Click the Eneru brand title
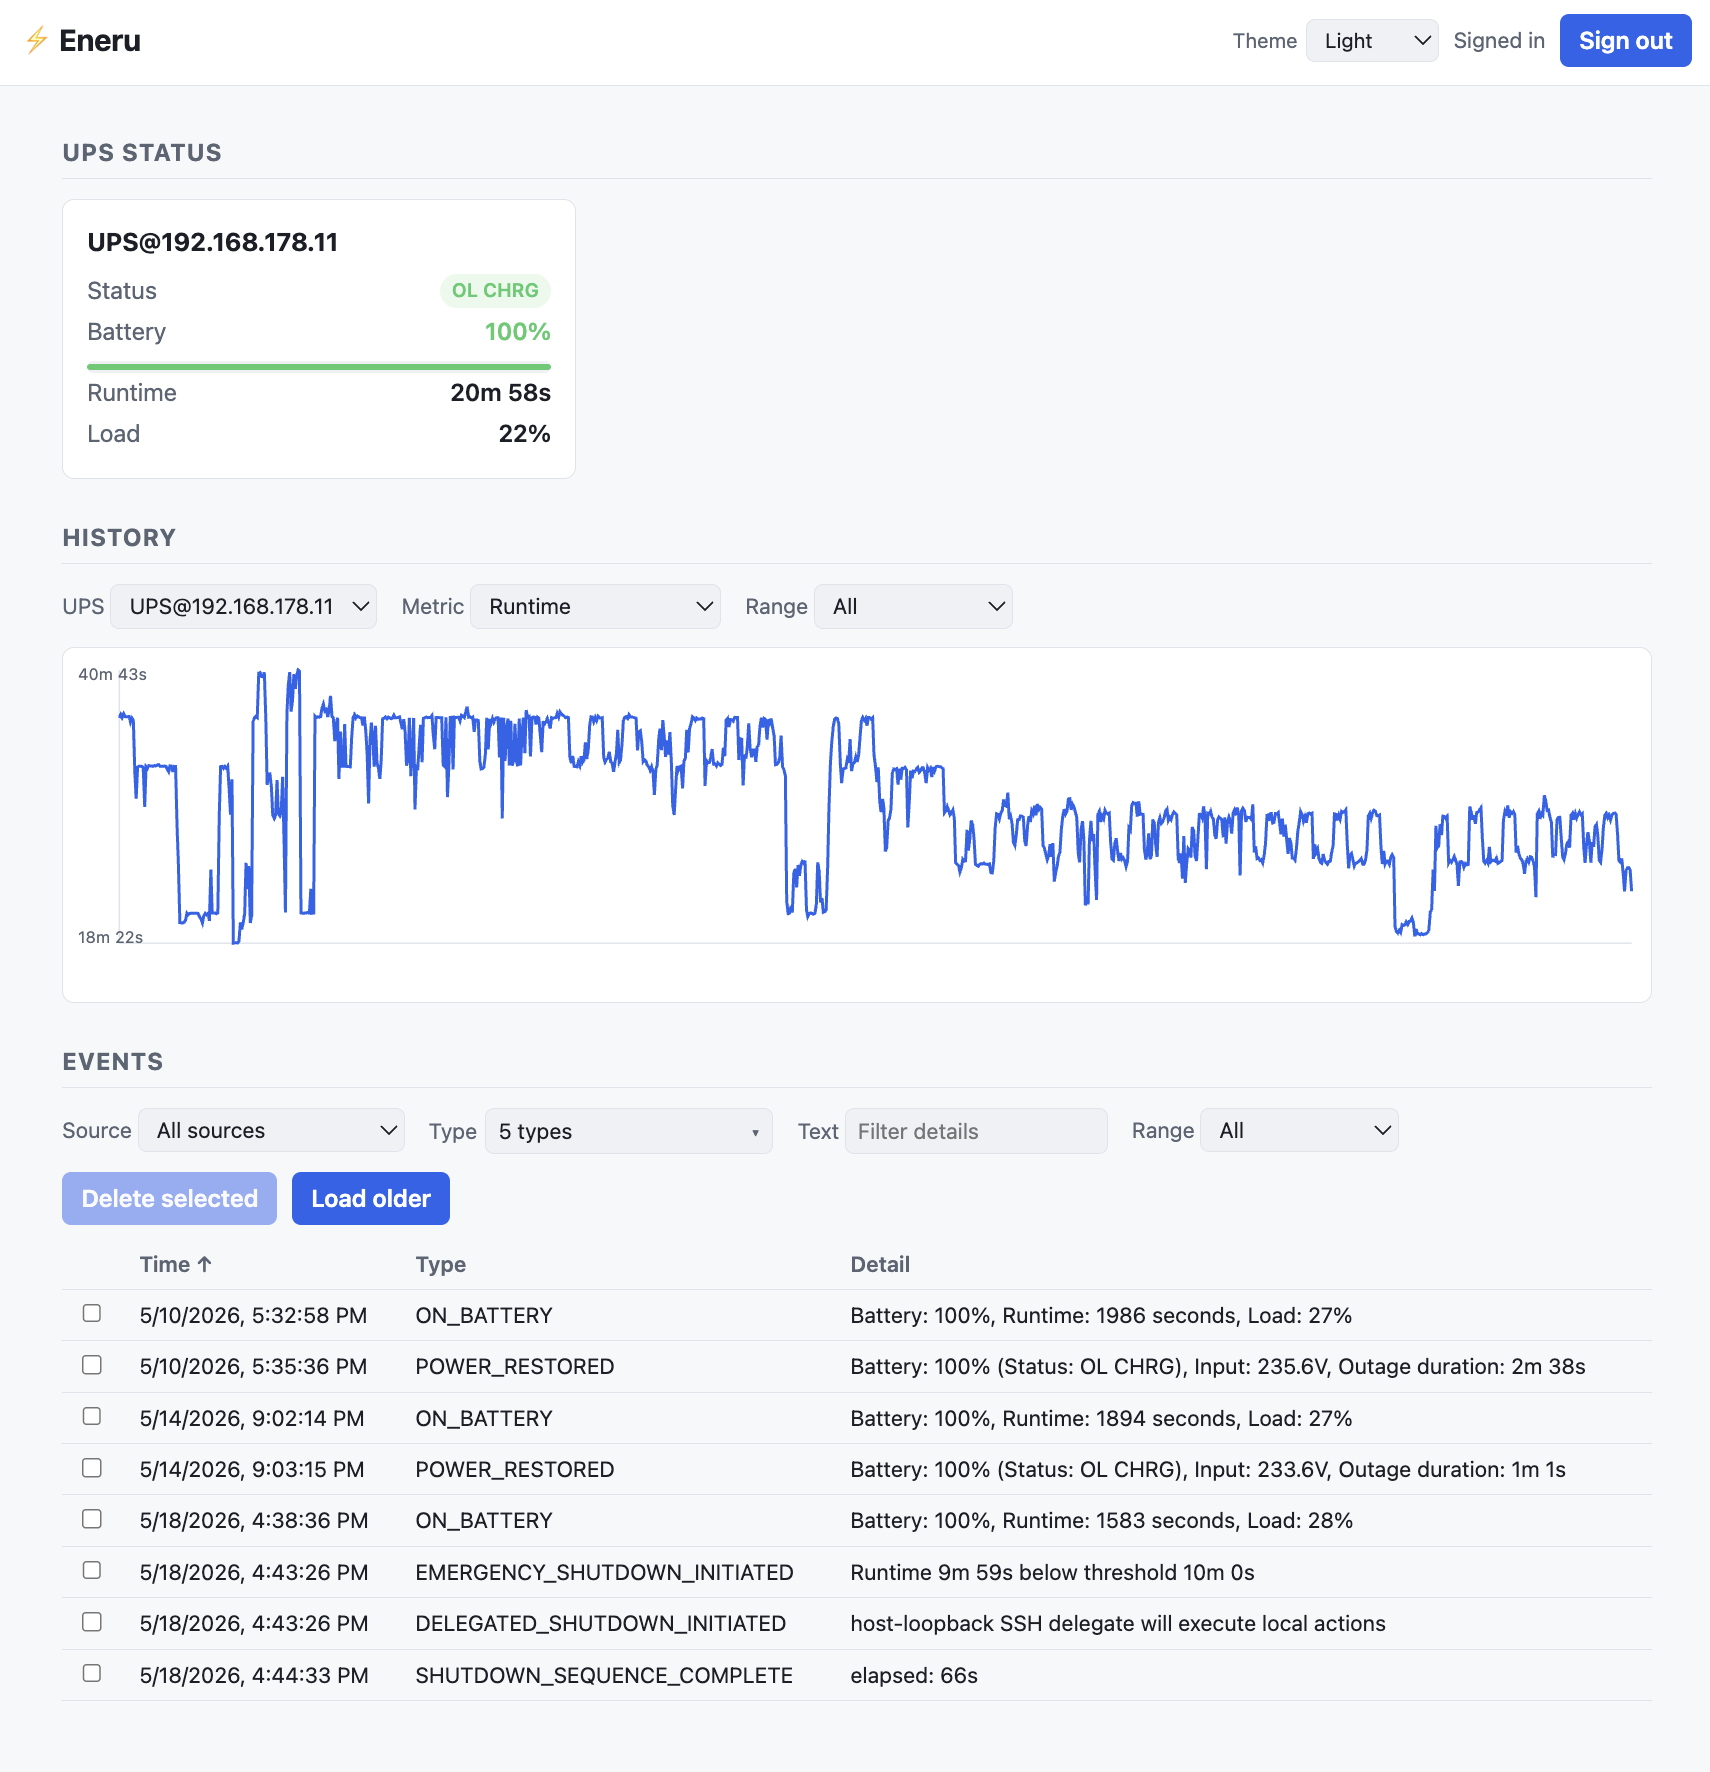Image resolution: width=1710 pixels, height=1772 pixels. tap(100, 41)
